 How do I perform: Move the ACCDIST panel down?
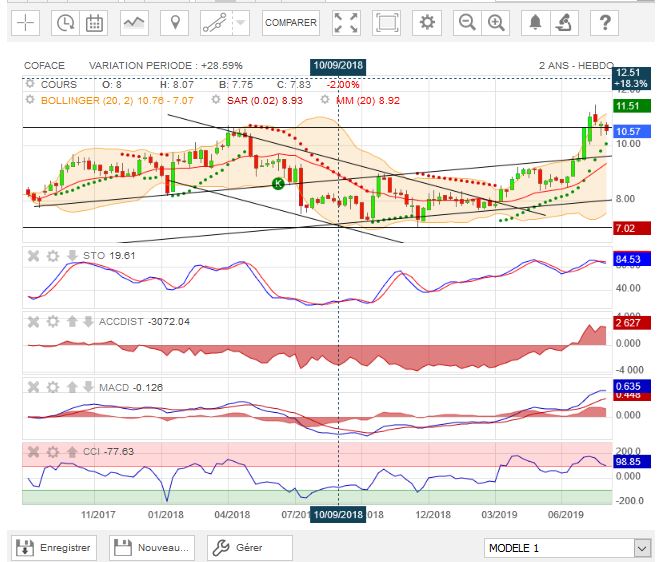pos(88,321)
